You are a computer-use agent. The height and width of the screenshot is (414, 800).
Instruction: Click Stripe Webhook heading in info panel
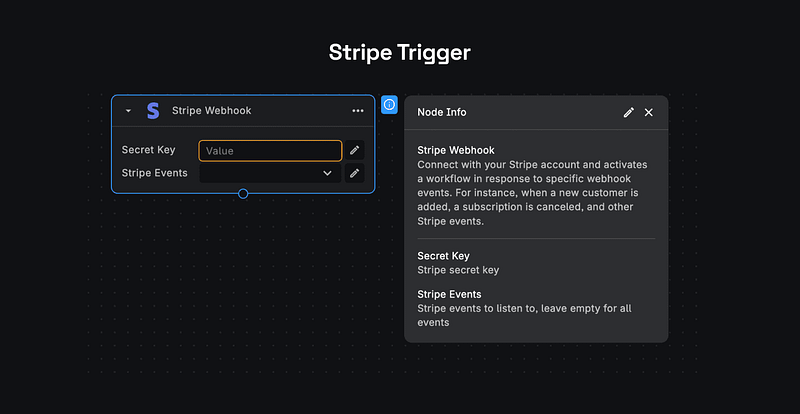[456, 151]
